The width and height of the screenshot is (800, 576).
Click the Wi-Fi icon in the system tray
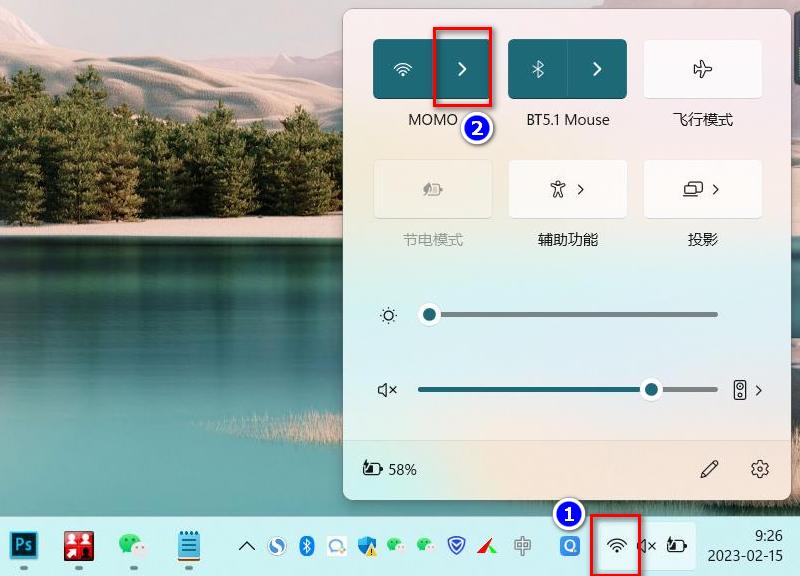[x=616, y=547]
